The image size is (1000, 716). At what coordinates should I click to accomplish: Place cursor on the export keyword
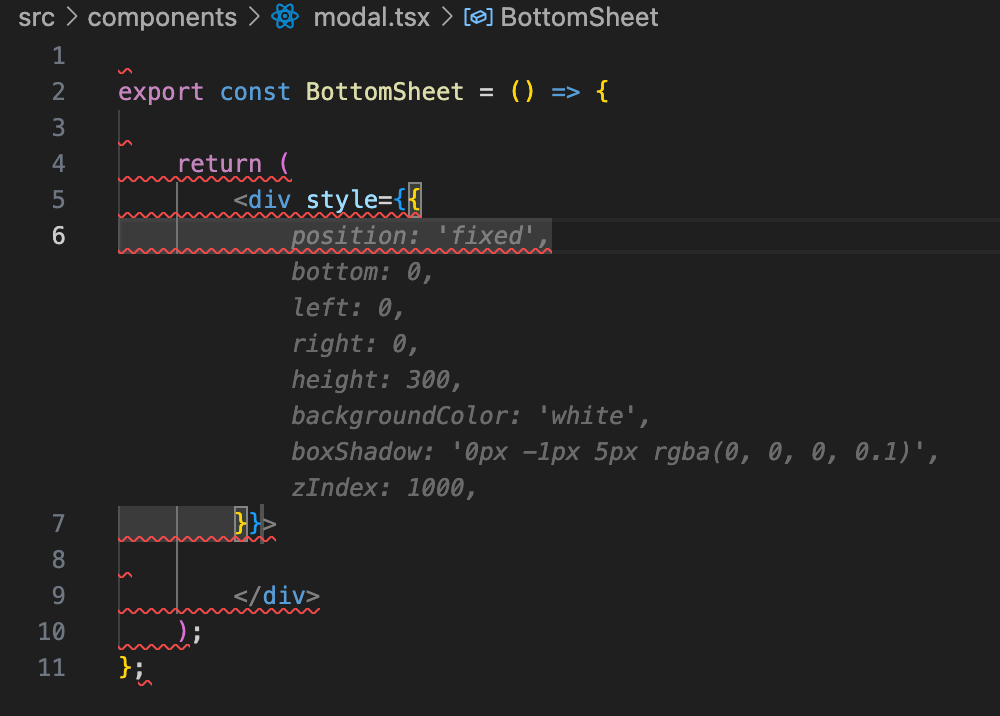pos(160,92)
